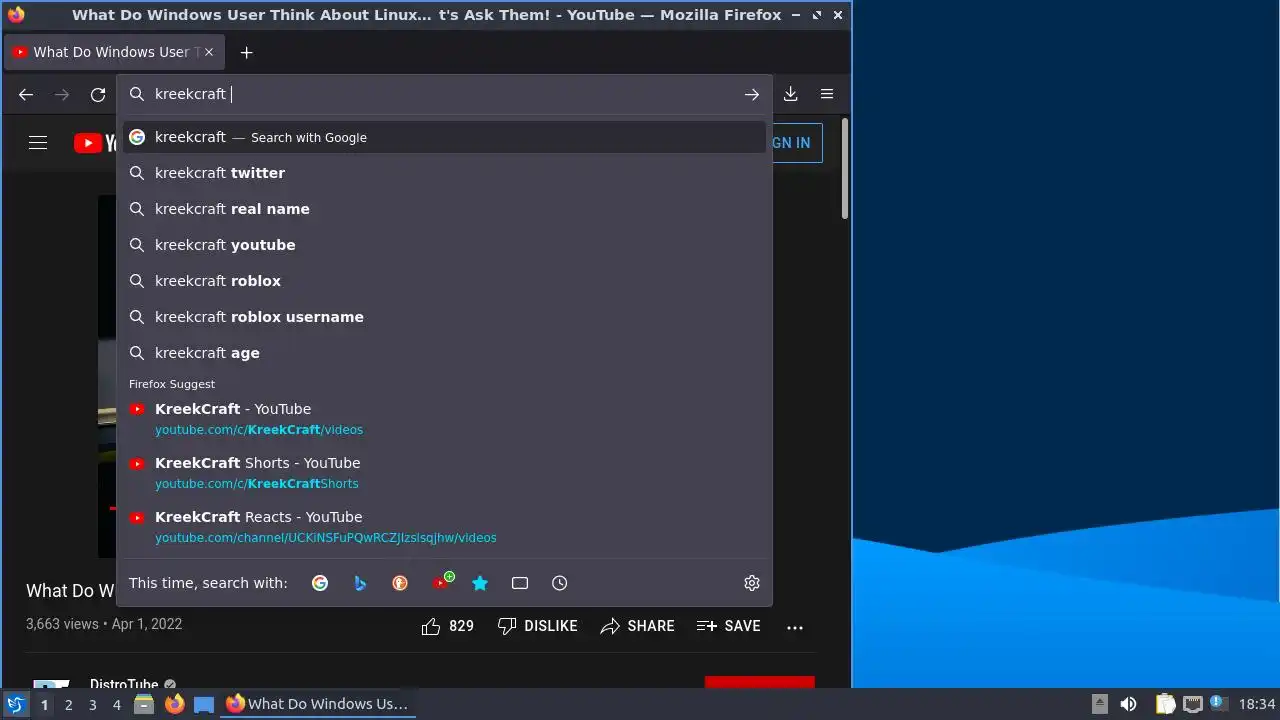This screenshot has height=720, width=1280.
Task: Choose 'kreekcraft roblox username' suggestion
Action: click(444, 317)
